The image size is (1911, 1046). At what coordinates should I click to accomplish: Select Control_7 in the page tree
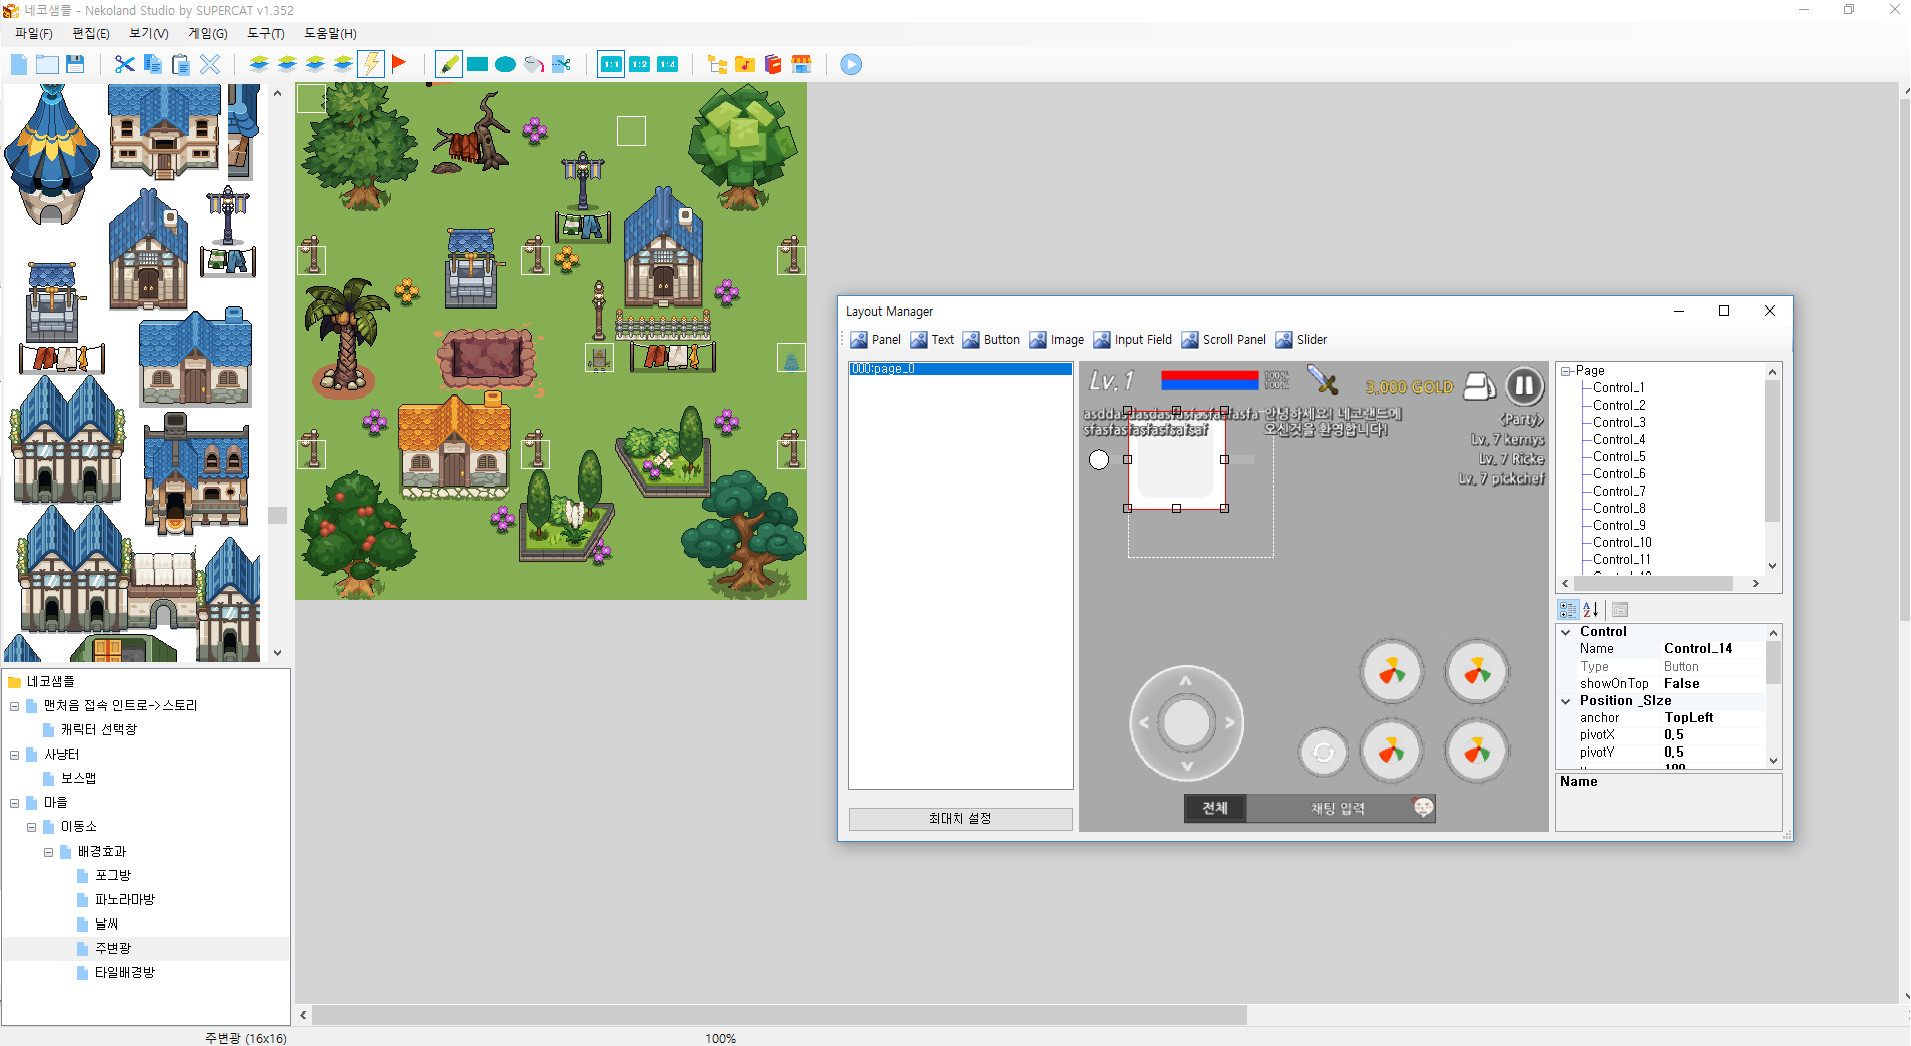pyautogui.click(x=1618, y=491)
